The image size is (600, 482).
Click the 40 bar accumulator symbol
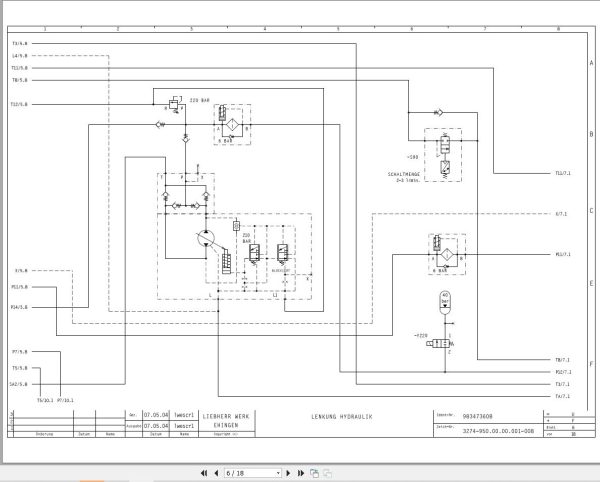point(445,302)
